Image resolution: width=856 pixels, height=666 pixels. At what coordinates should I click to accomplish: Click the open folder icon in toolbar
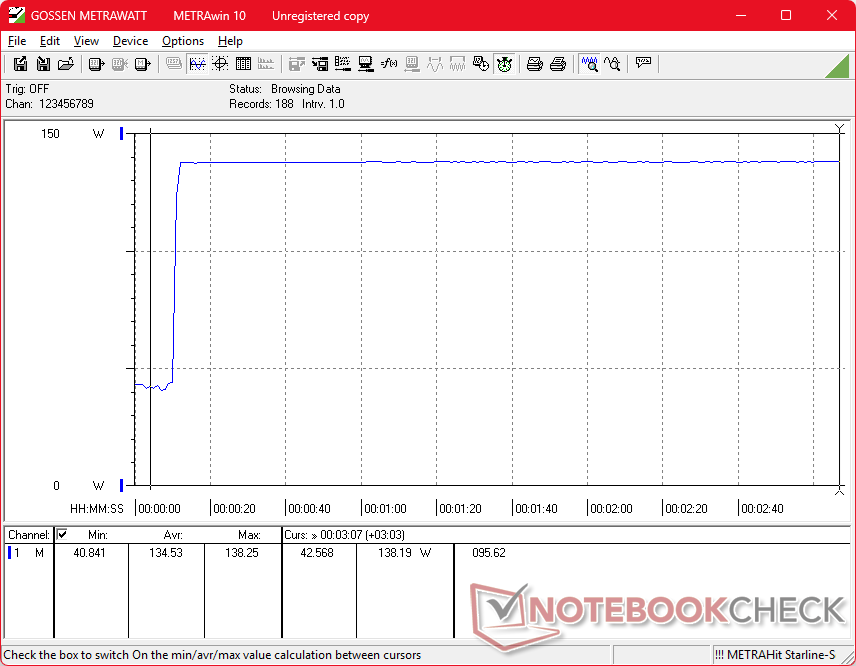66,64
